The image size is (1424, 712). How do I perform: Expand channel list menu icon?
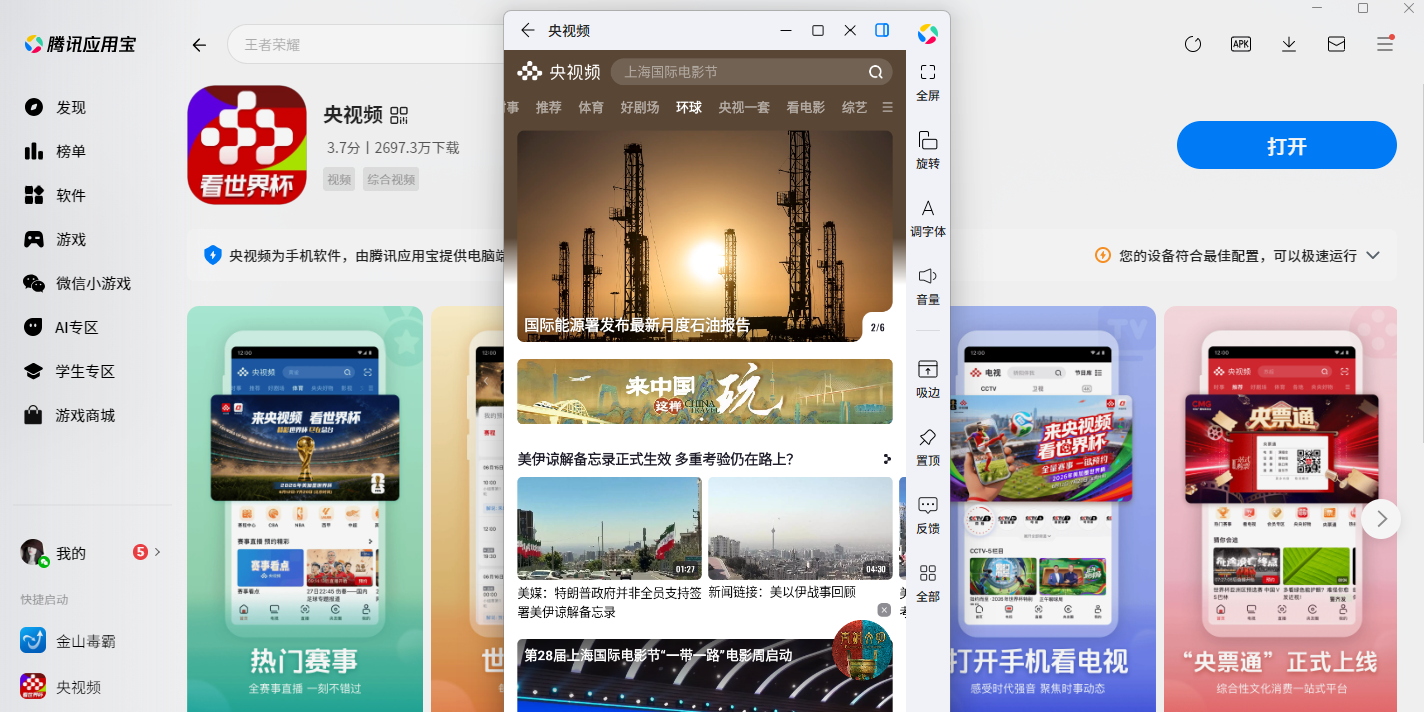pyautogui.click(x=887, y=107)
